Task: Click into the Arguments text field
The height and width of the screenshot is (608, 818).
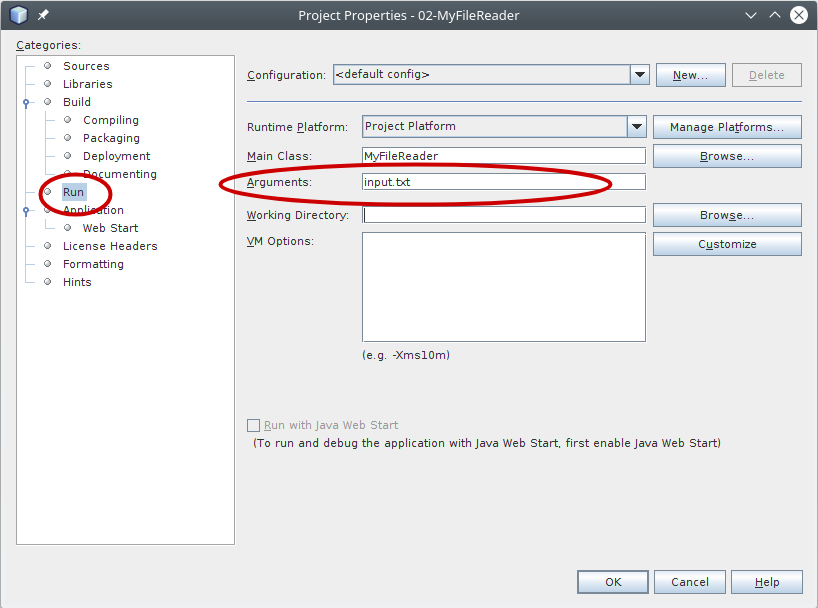Action: pos(503,182)
